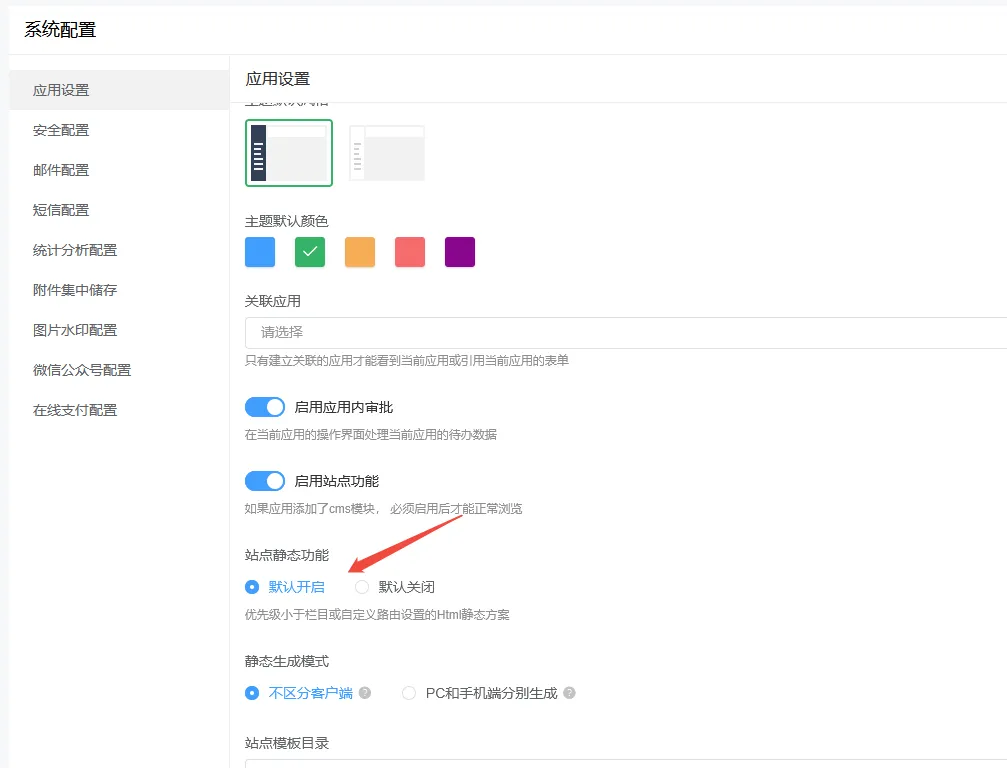Select 在线支付配置 menu item
This screenshot has height=768, width=1007.
click(x=119, y=410)
